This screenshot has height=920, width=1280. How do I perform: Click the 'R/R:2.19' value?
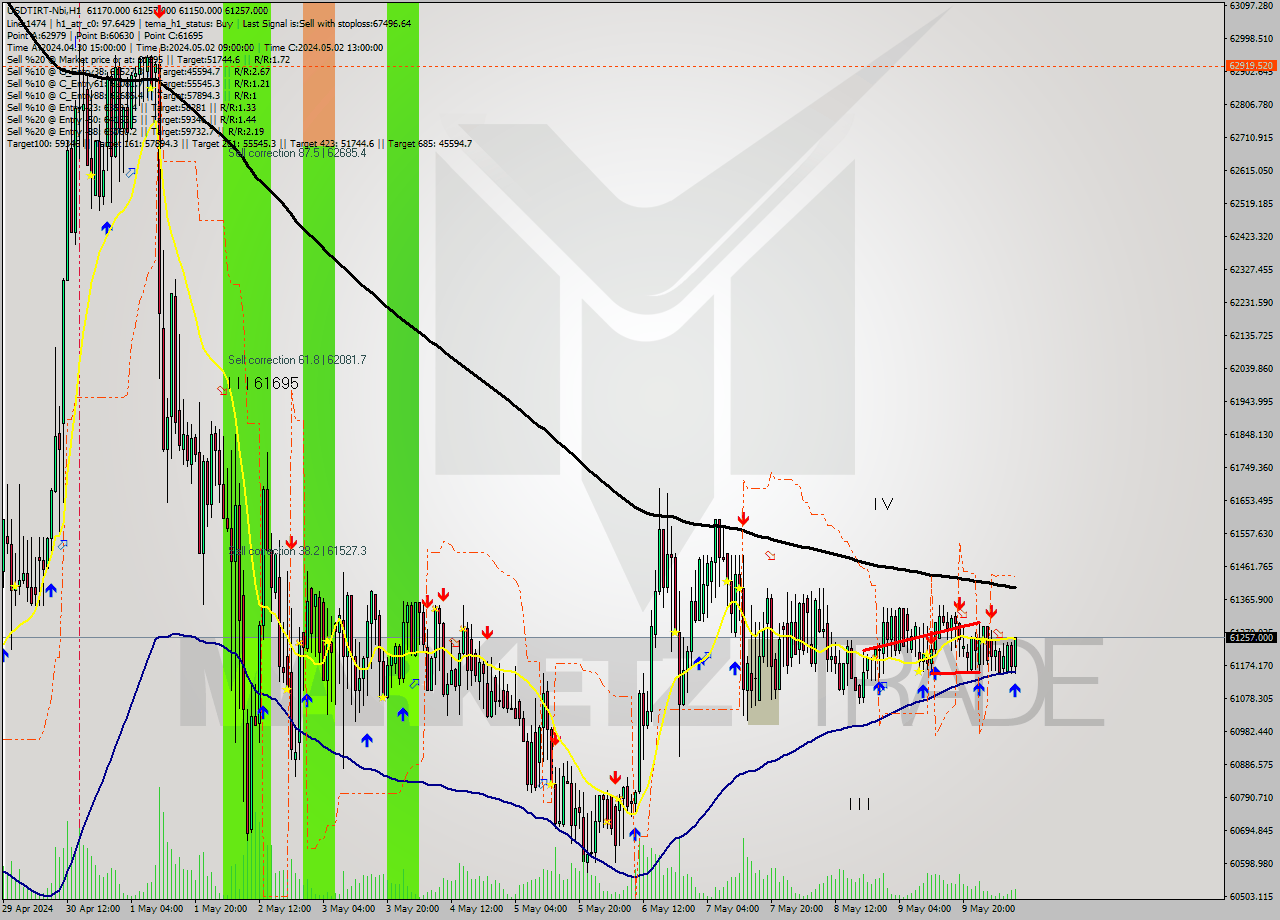[x=246, y=131]
